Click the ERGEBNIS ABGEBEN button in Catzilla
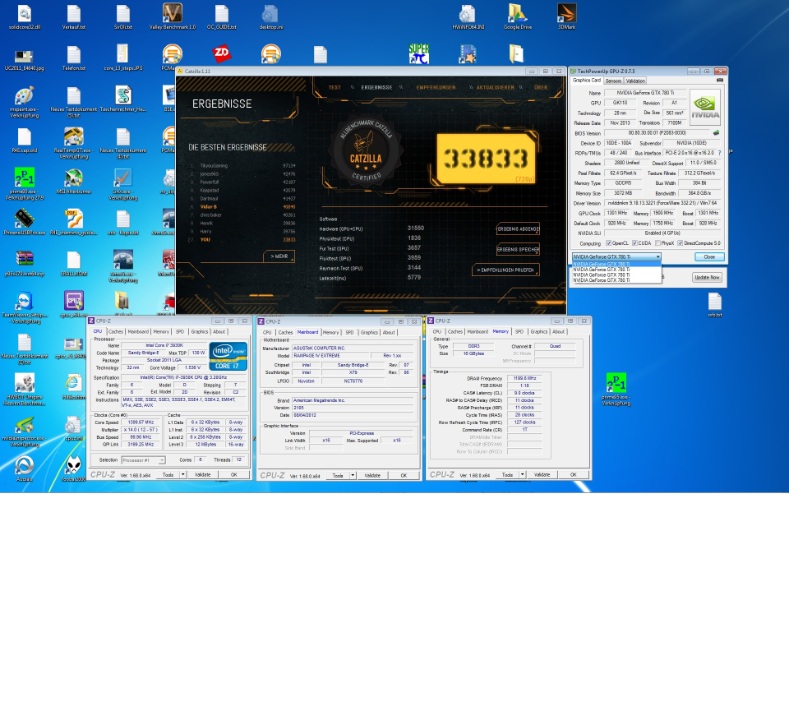This screenshot has width=789, height=720. (518, 229)
